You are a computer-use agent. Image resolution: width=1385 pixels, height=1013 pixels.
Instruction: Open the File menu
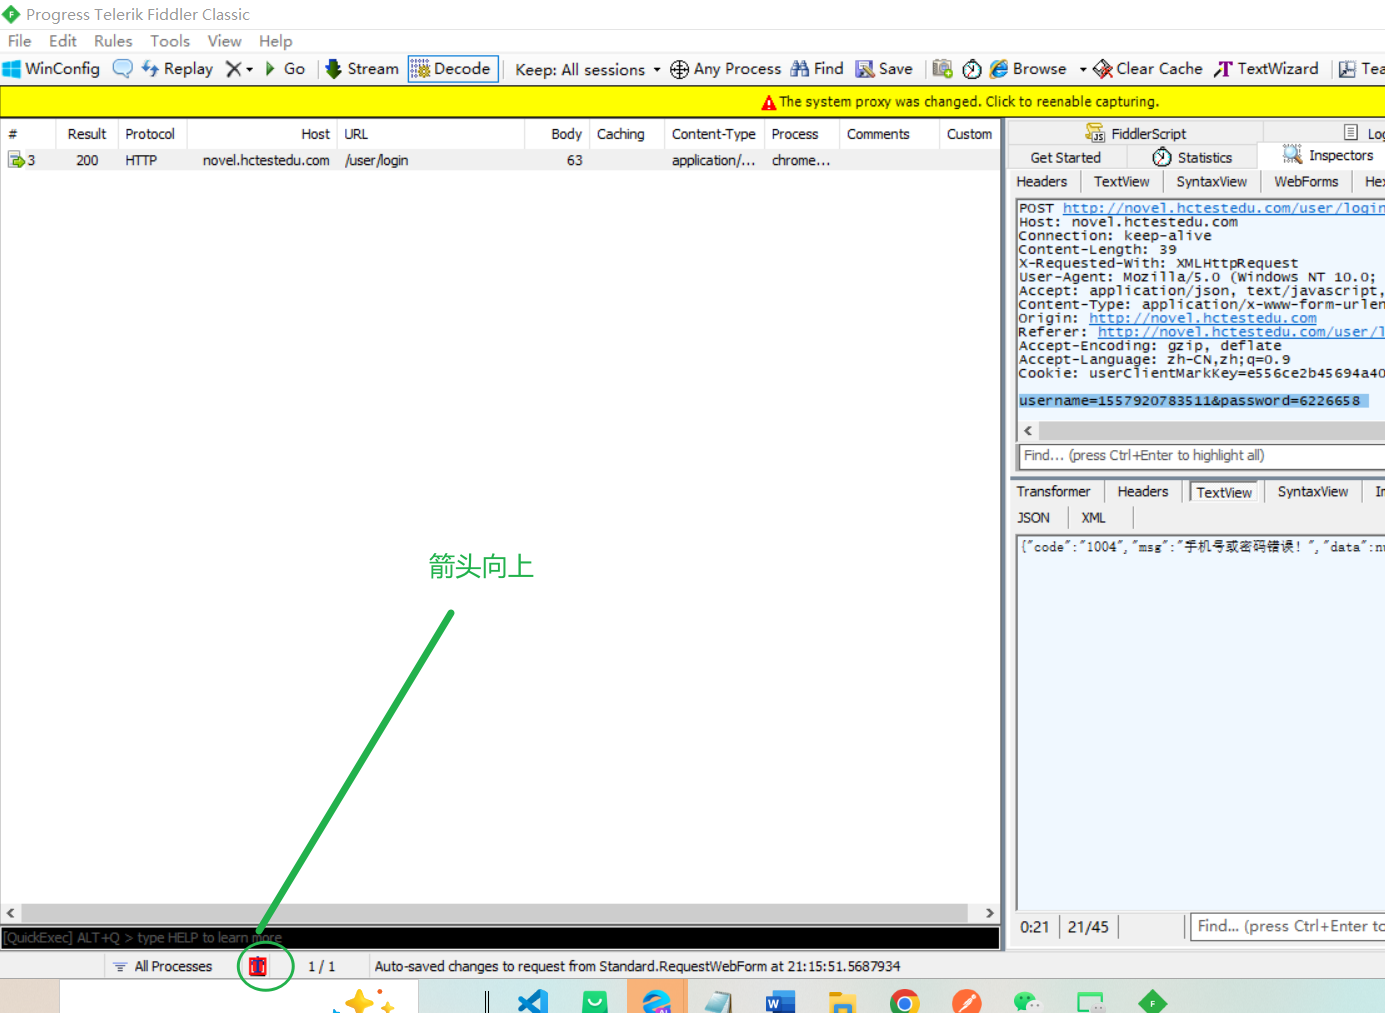tap(20, 41)
